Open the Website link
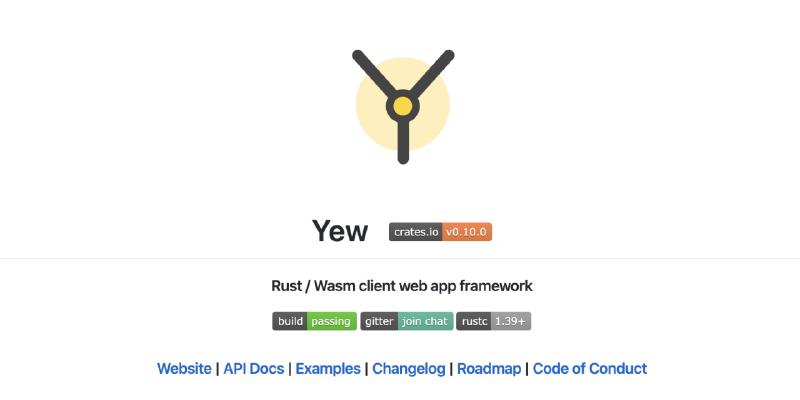800x400 pixels. [184, 369]
